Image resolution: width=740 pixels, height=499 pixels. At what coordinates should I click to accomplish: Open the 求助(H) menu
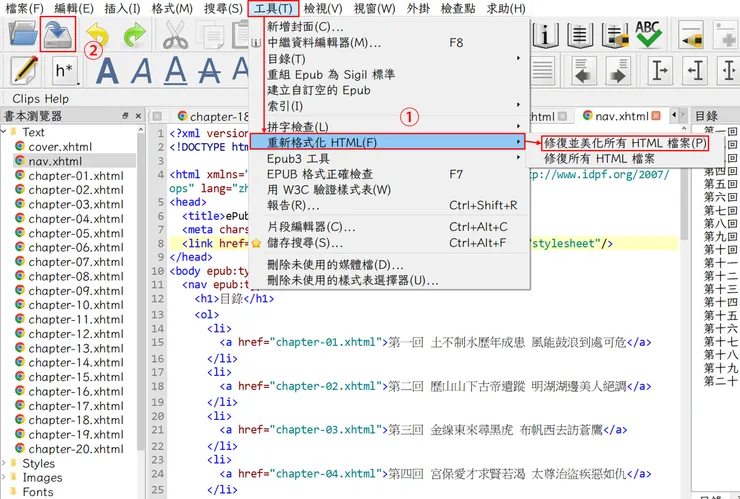(x=506, y=8)
